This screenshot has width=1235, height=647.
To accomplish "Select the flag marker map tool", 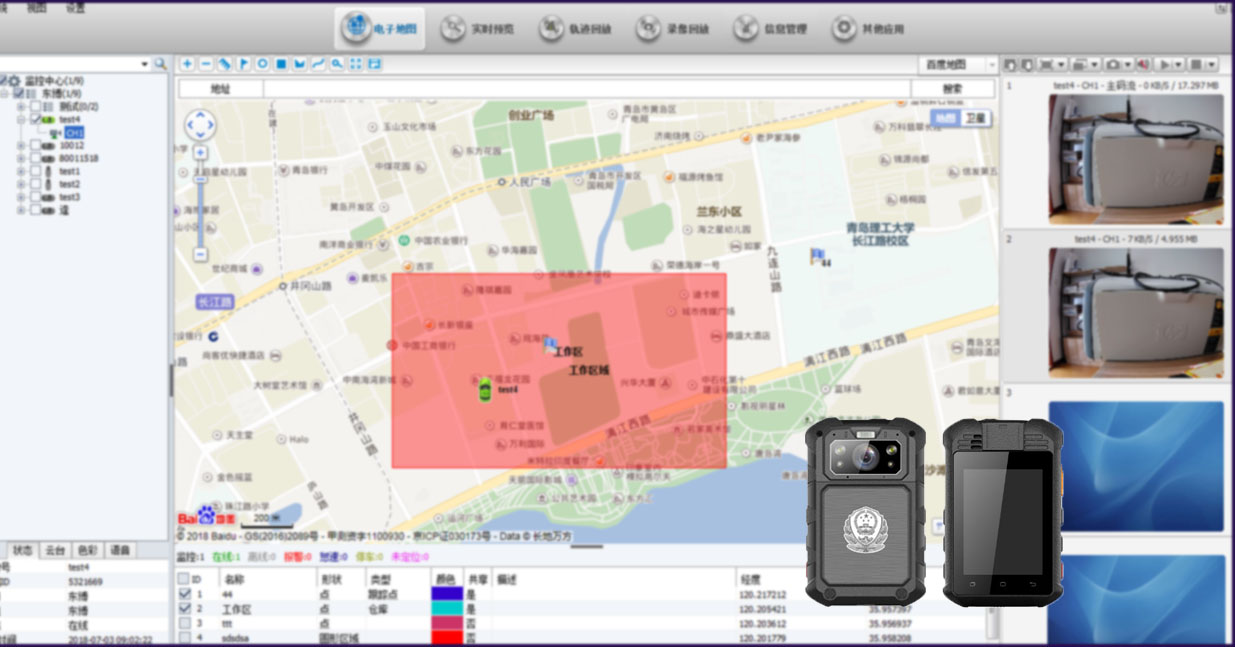I will click(x=244, y=64).
